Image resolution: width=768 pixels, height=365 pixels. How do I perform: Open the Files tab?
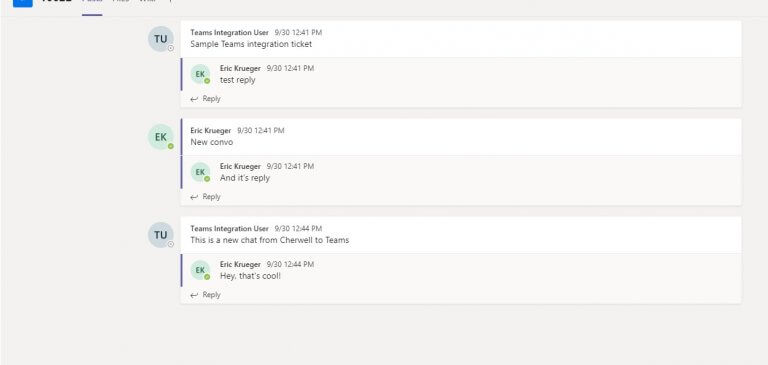(121, 2)
